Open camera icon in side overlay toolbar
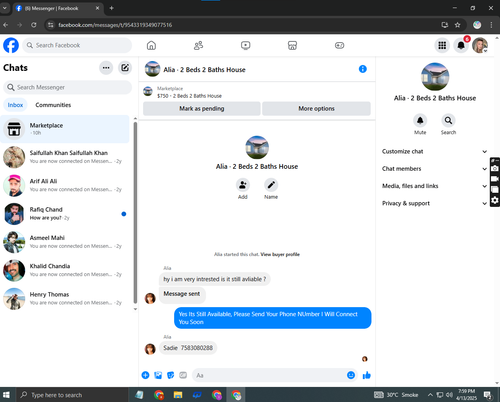 [495, 168]
